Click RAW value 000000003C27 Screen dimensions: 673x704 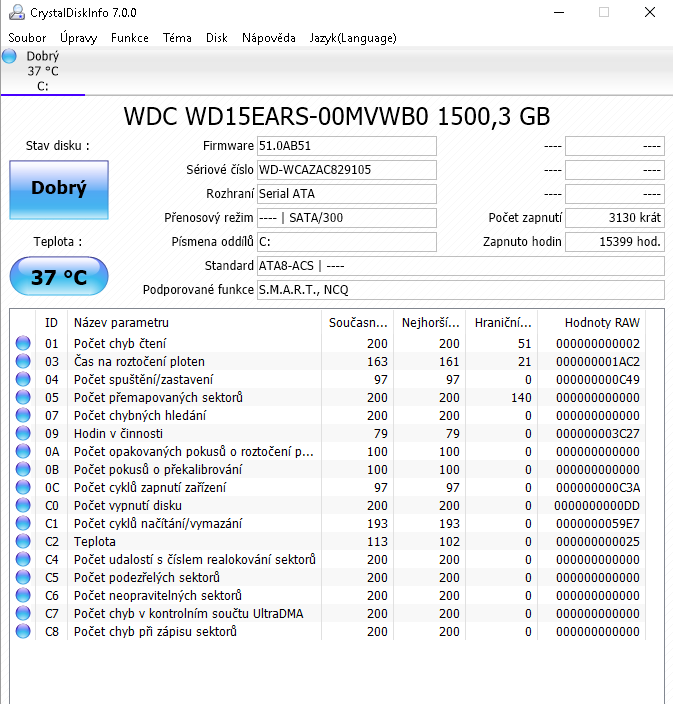click(598, 433)
